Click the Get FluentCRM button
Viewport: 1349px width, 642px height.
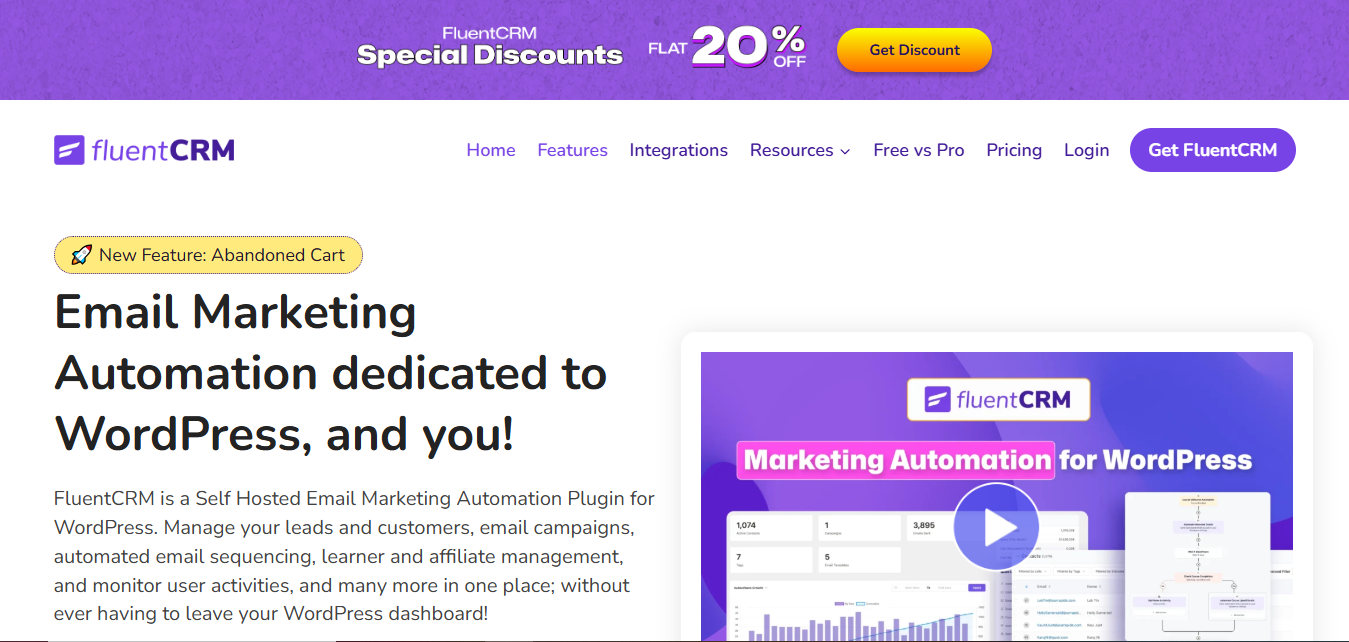click(1212, 150)
